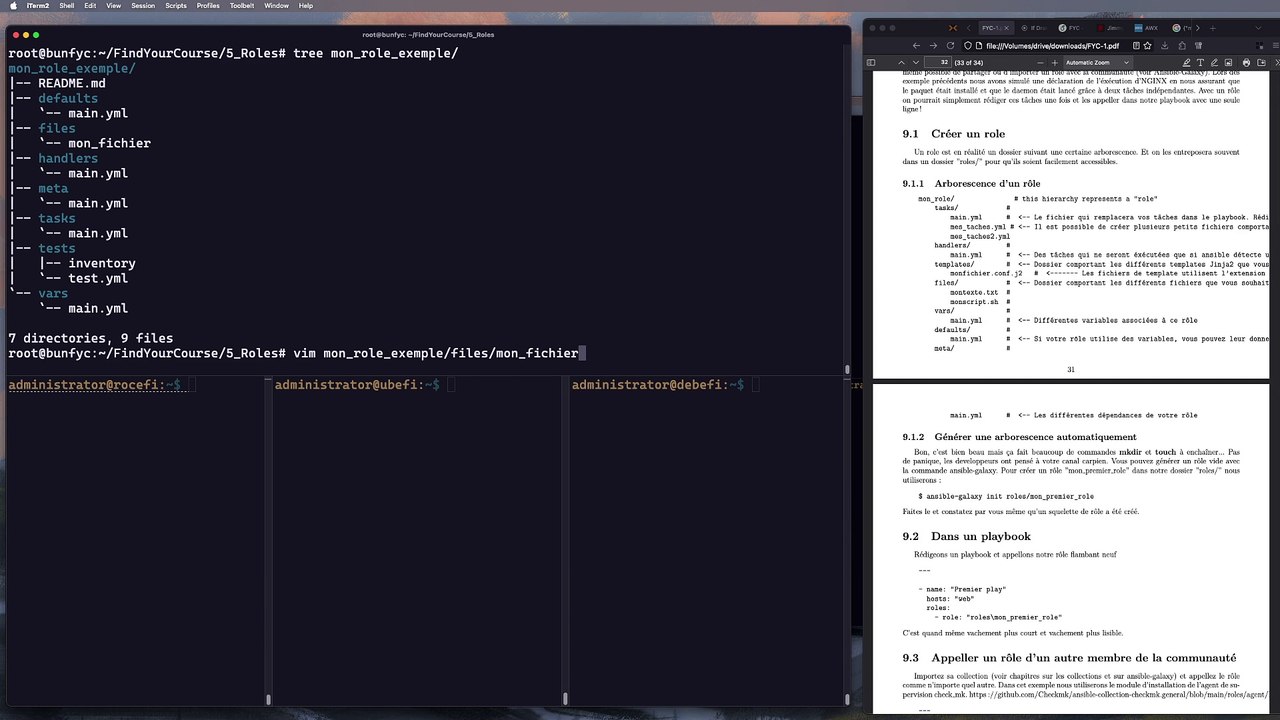The image size is (1280, 720).
Task: Select the PDF draw tool
Action: coord(1214,62)
